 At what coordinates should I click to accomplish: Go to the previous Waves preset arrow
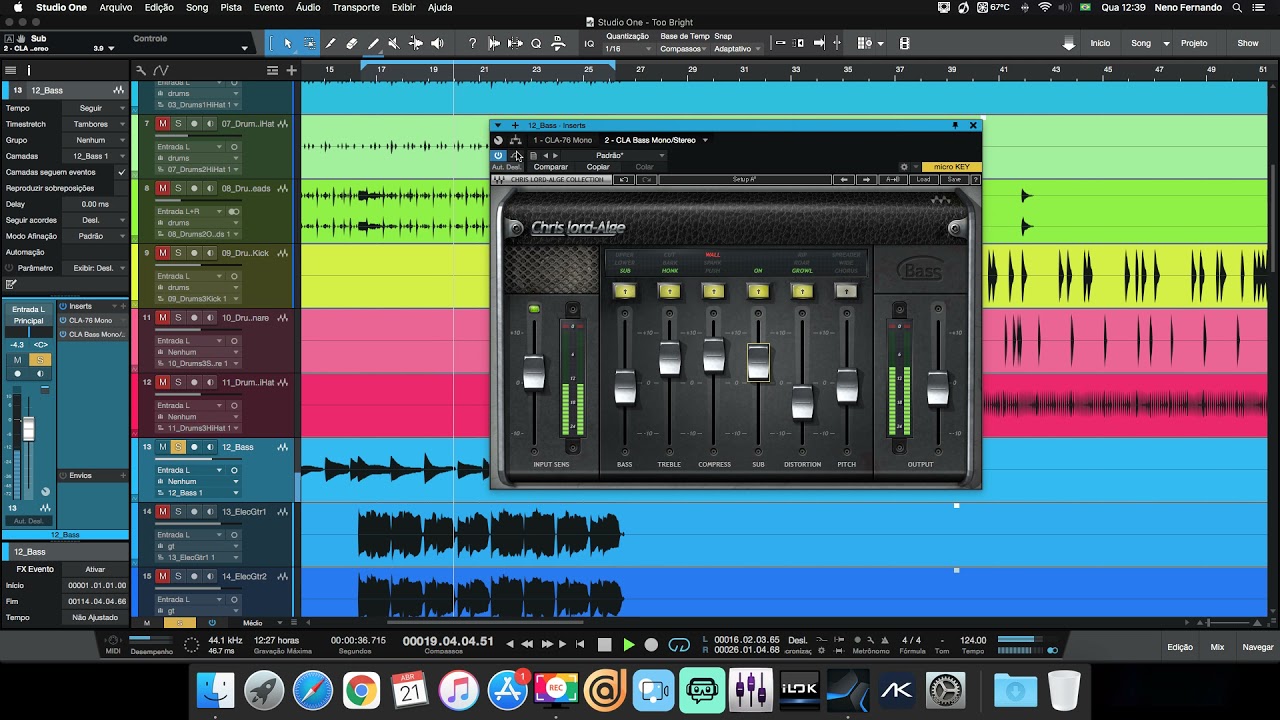(845, 180)
